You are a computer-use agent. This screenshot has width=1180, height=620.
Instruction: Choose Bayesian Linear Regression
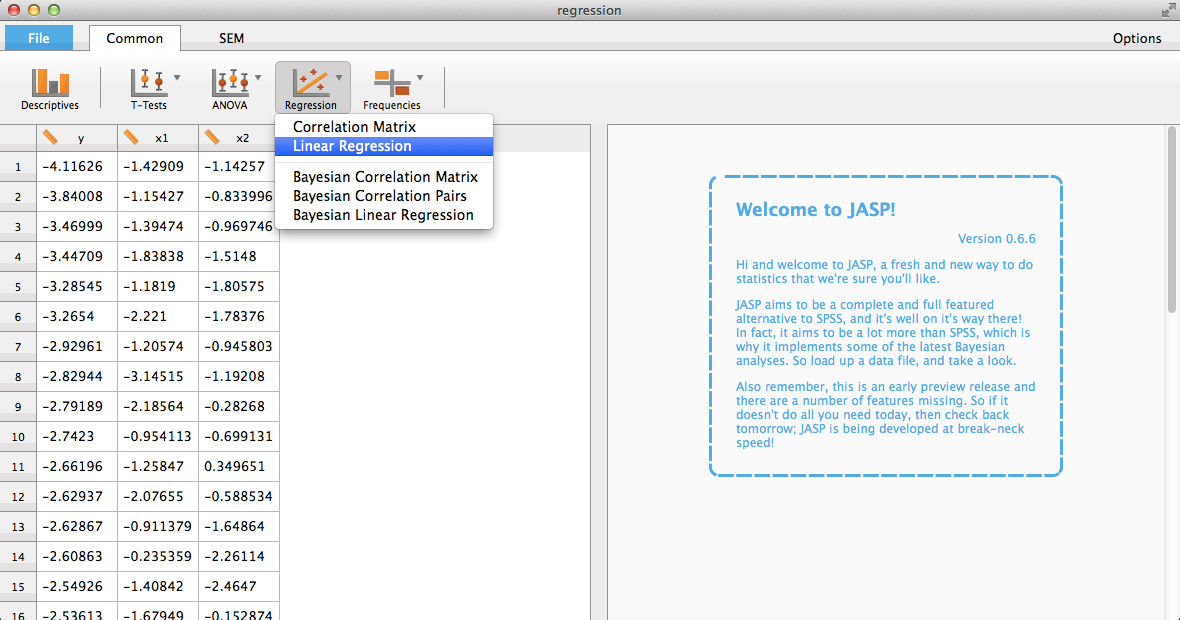(384, 215)
